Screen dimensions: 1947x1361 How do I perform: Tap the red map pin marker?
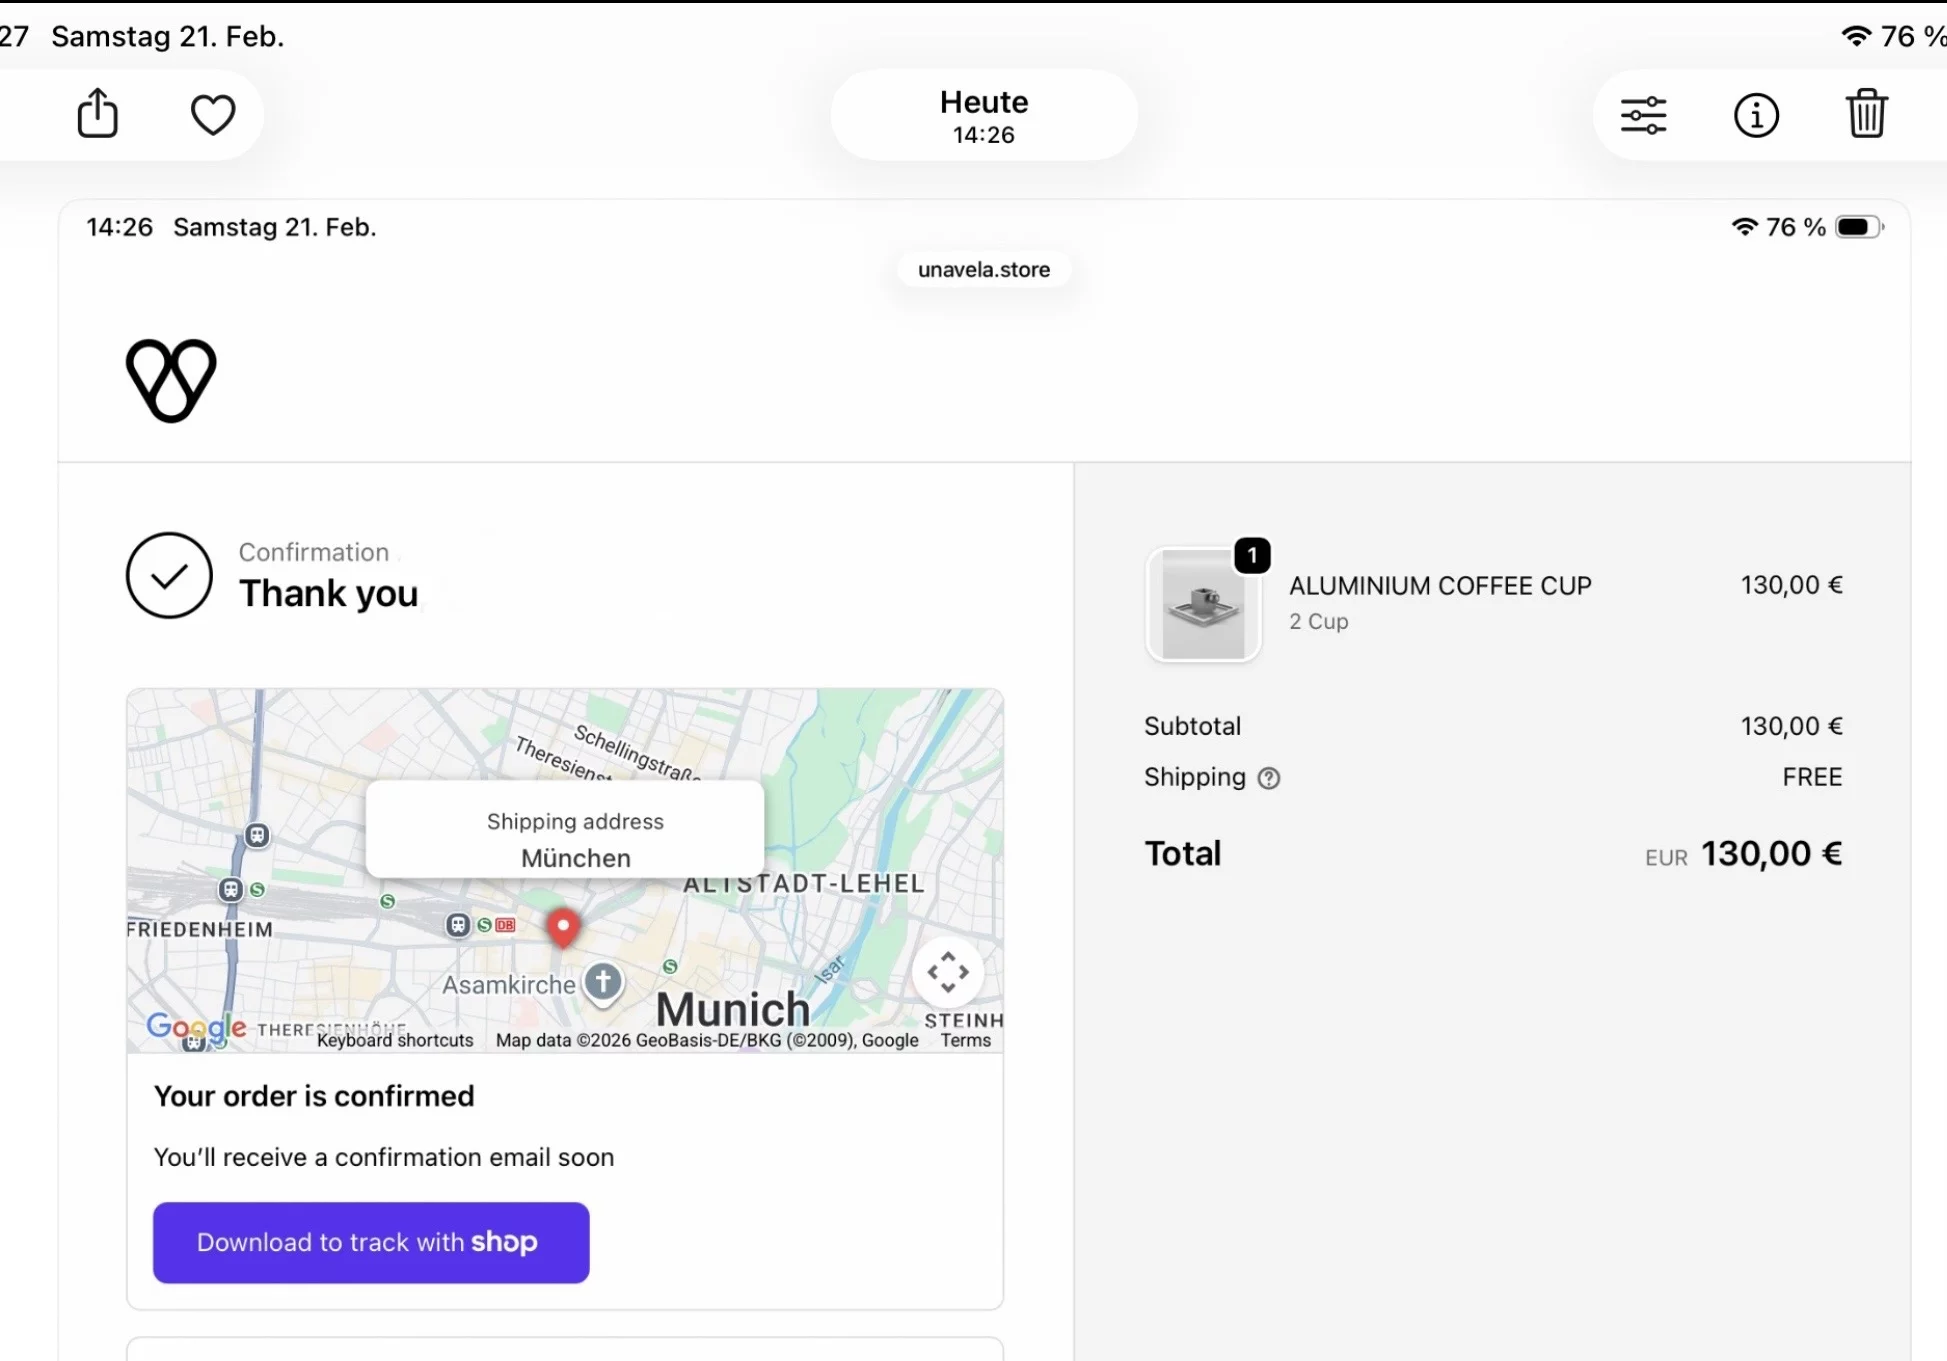563,927
